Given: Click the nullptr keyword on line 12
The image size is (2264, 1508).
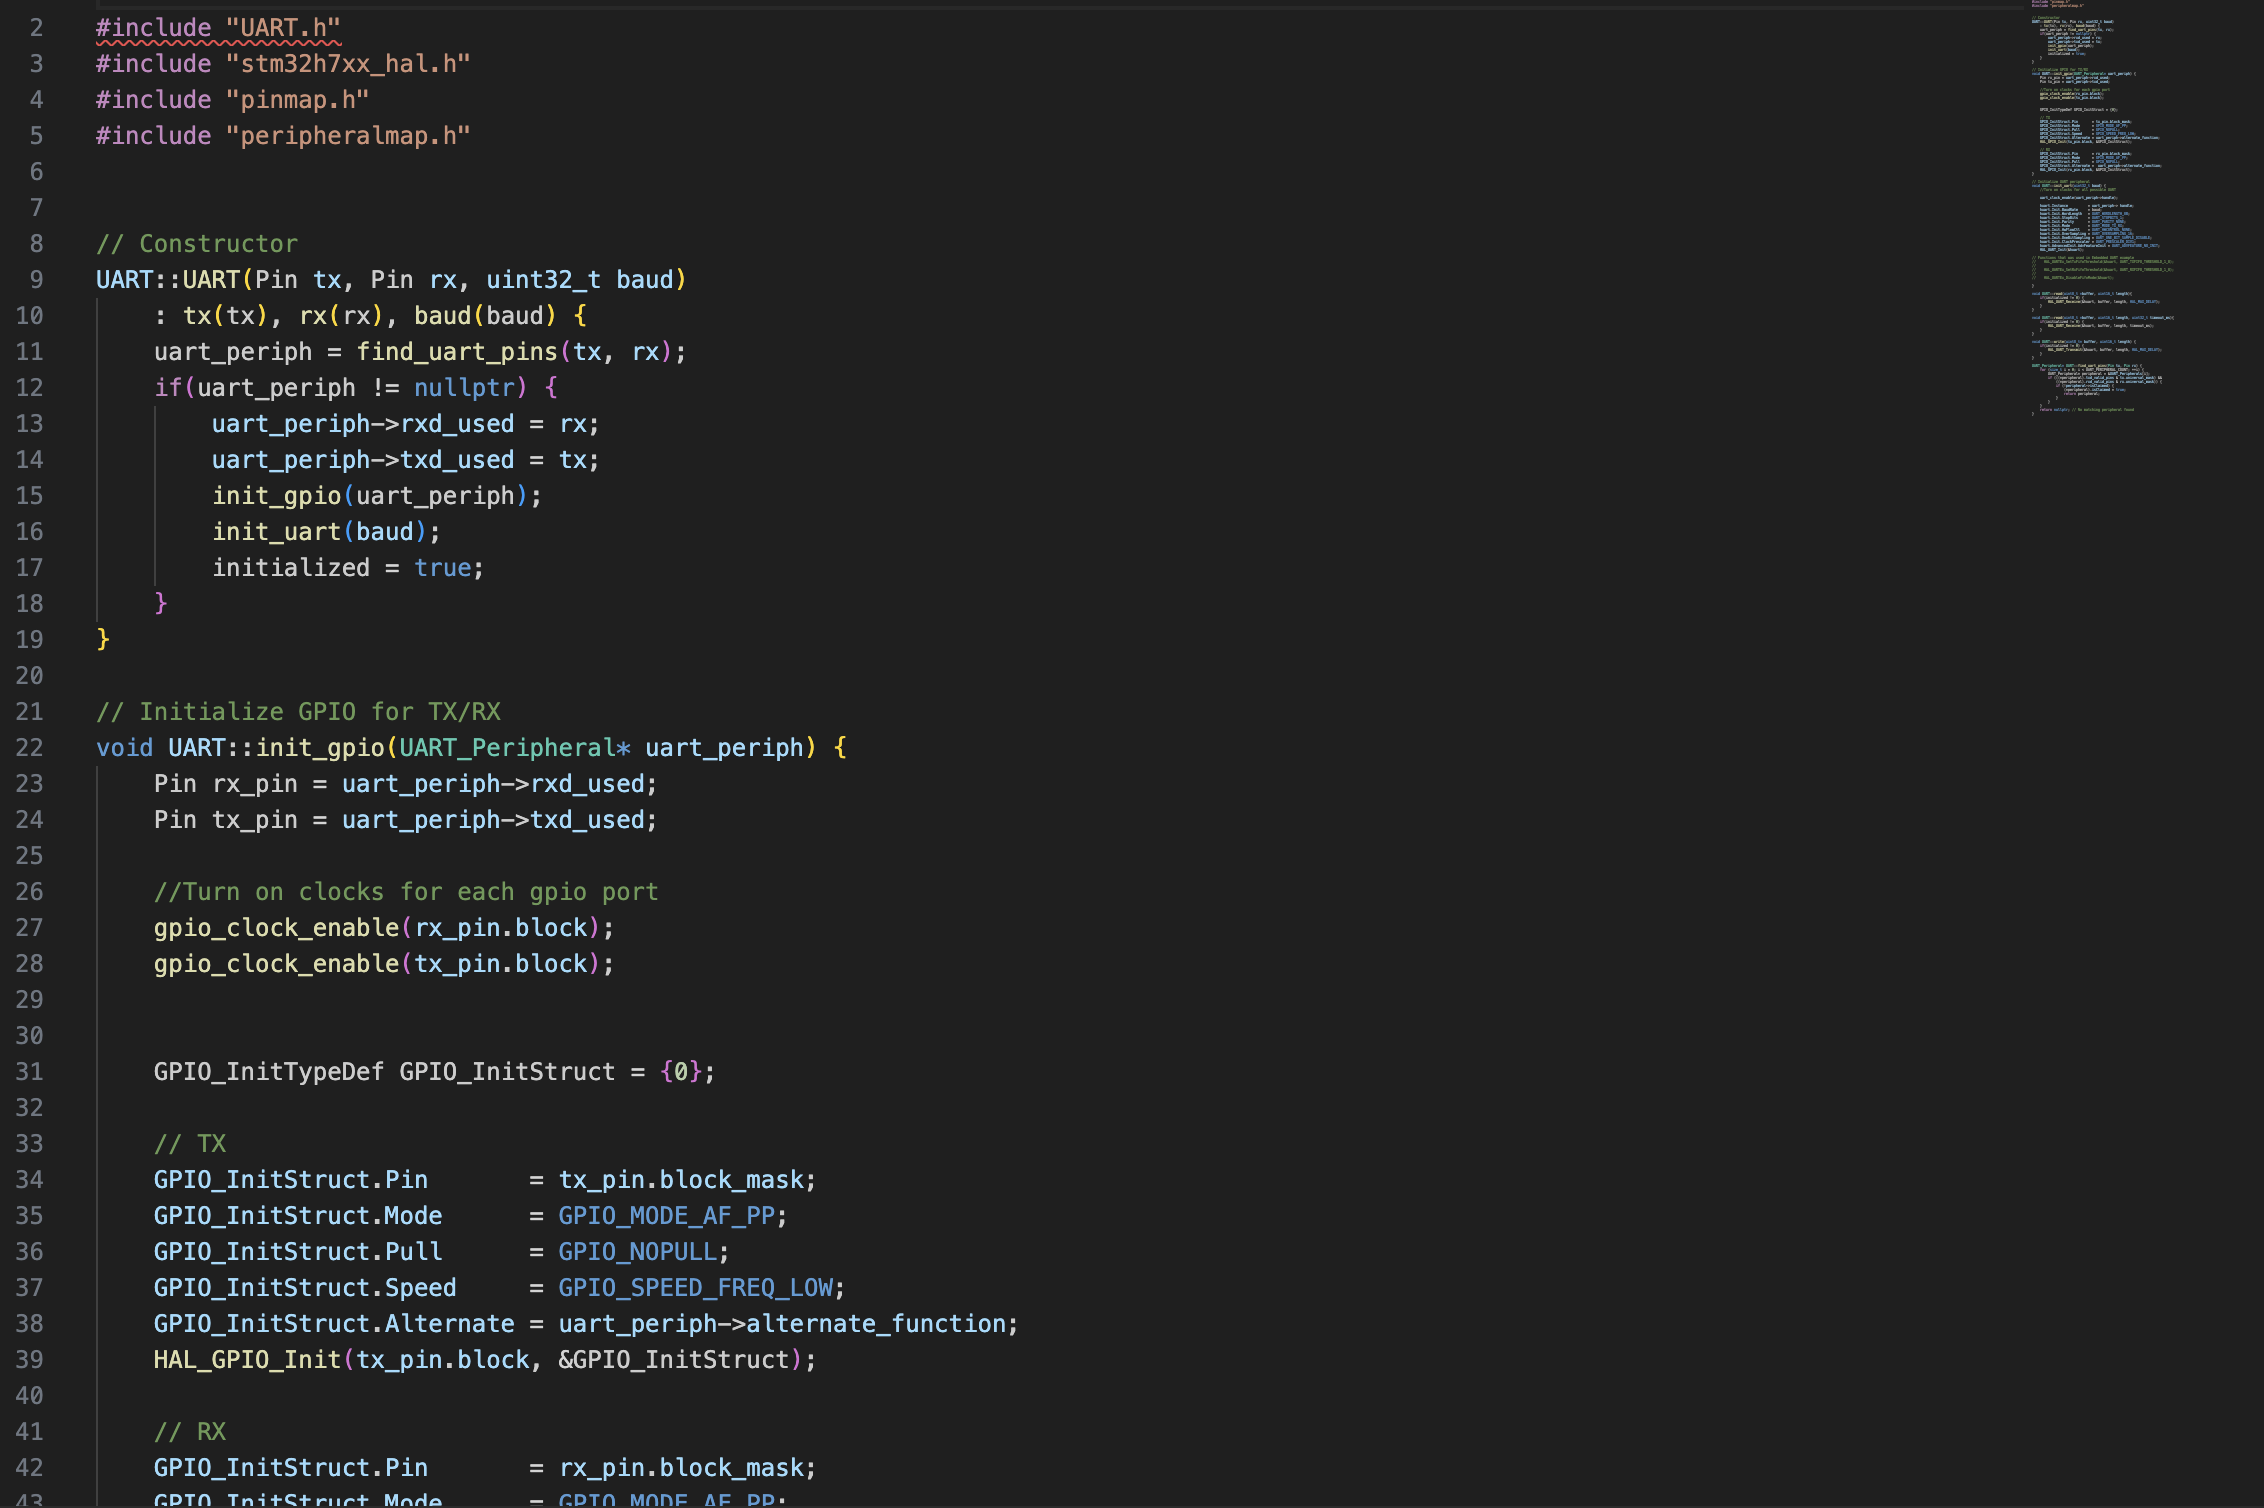Looking at the screenshot, I should click(464, 388).
